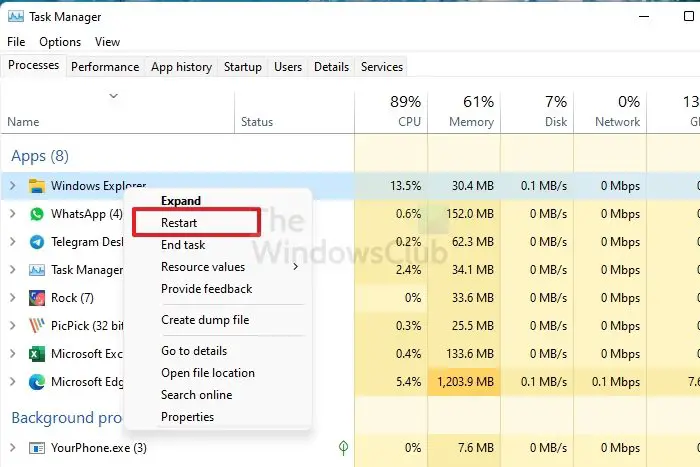The image size is (700, 467).
Task: Click the green leaf suspended status icon
Action: (x=343, y=447)
